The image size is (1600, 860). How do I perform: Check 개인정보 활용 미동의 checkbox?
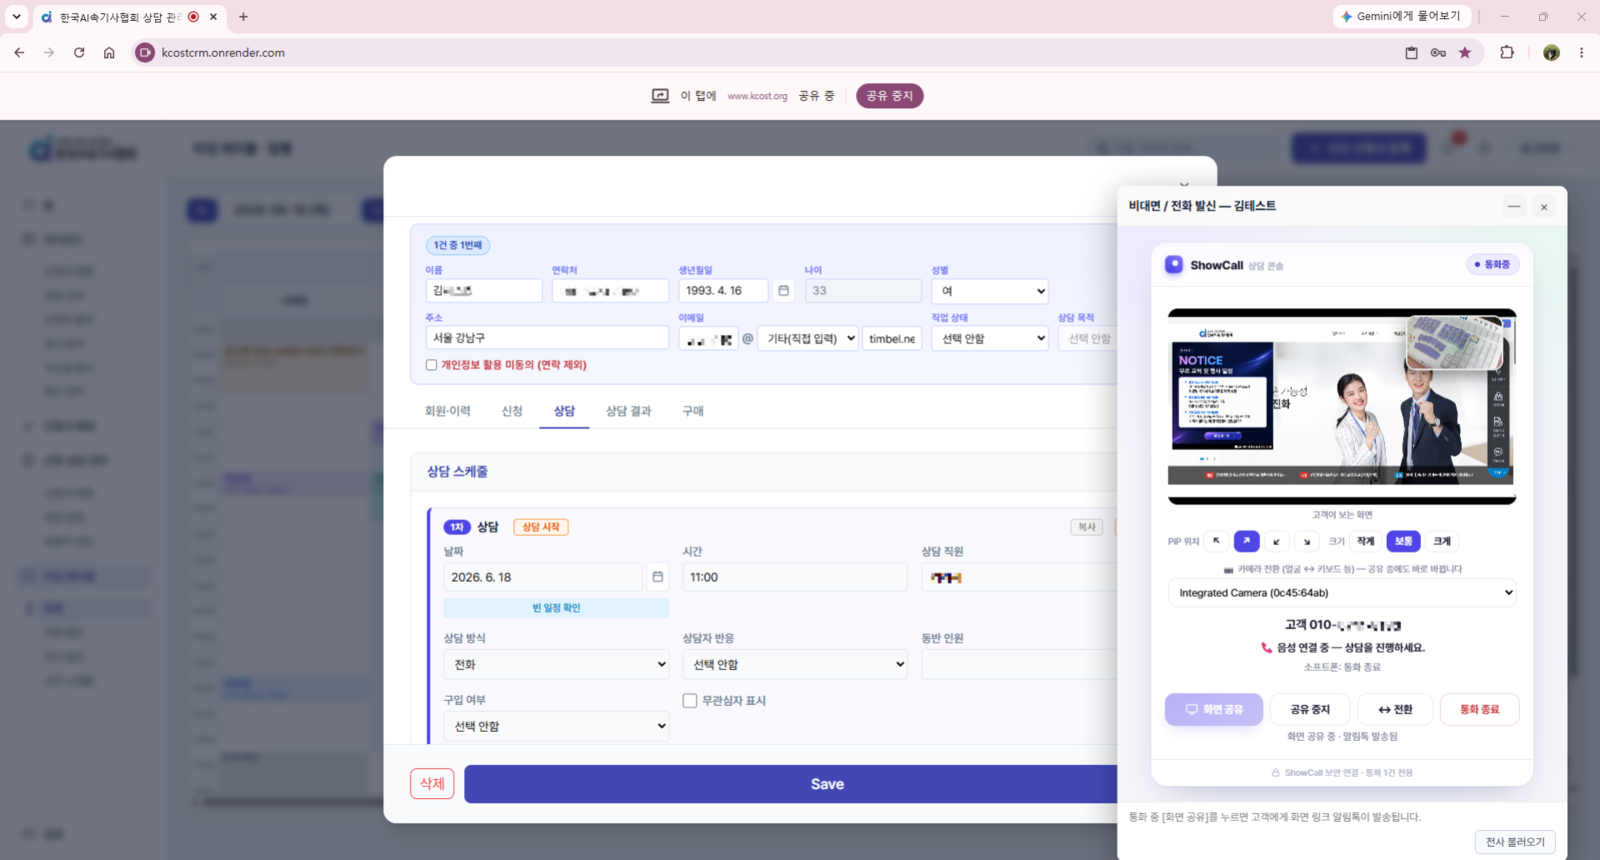[x=431, y=365]
